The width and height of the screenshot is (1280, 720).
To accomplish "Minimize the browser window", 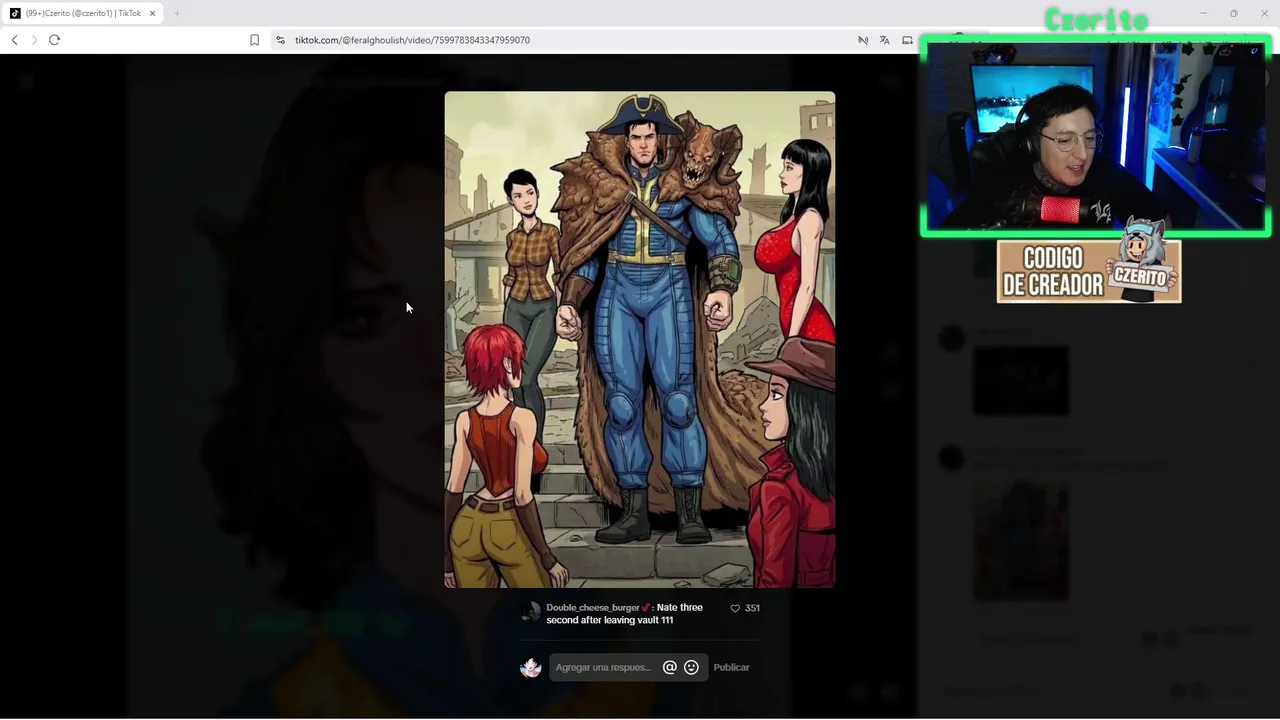I will pos(1203,13).
